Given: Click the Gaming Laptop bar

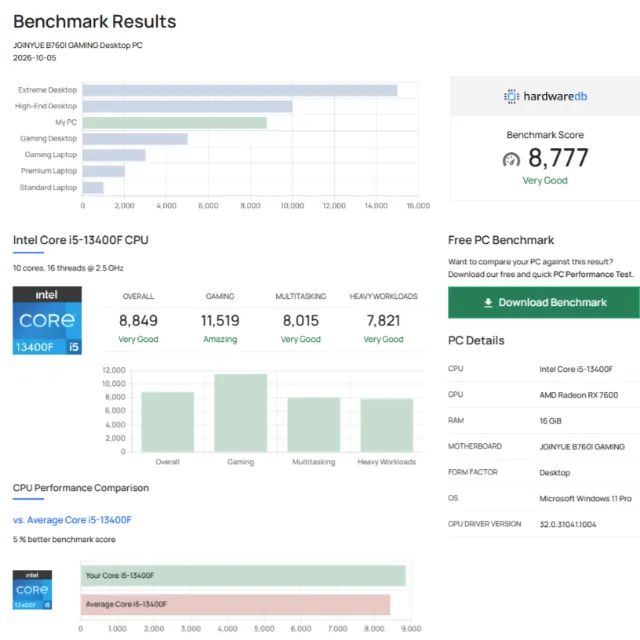Looking at the screenshot, I should 114,155.
